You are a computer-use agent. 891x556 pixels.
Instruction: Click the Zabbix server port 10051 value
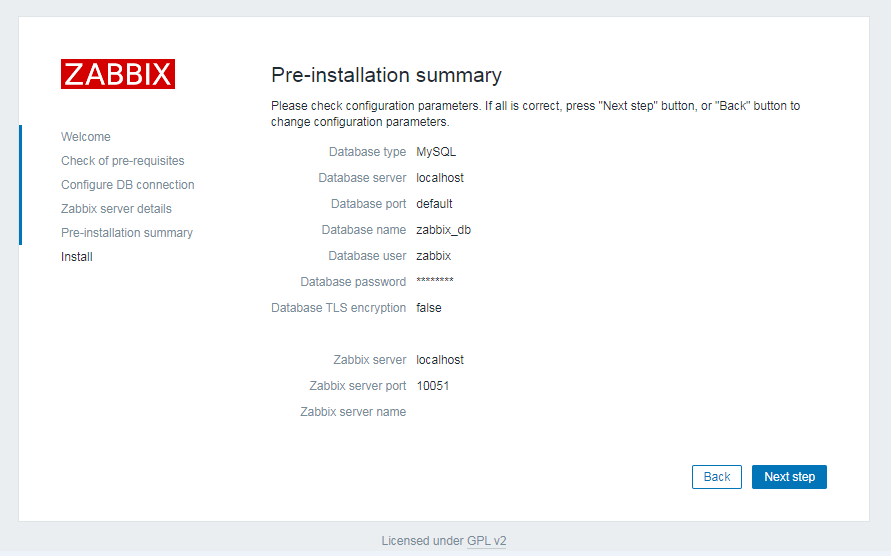[x=432, y=386]
